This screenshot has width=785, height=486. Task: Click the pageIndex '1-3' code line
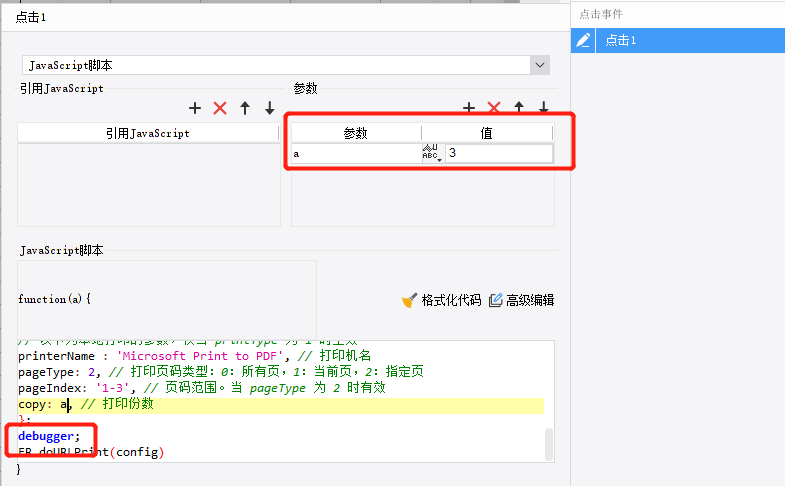pyautogui.click(x=202, y=388)
